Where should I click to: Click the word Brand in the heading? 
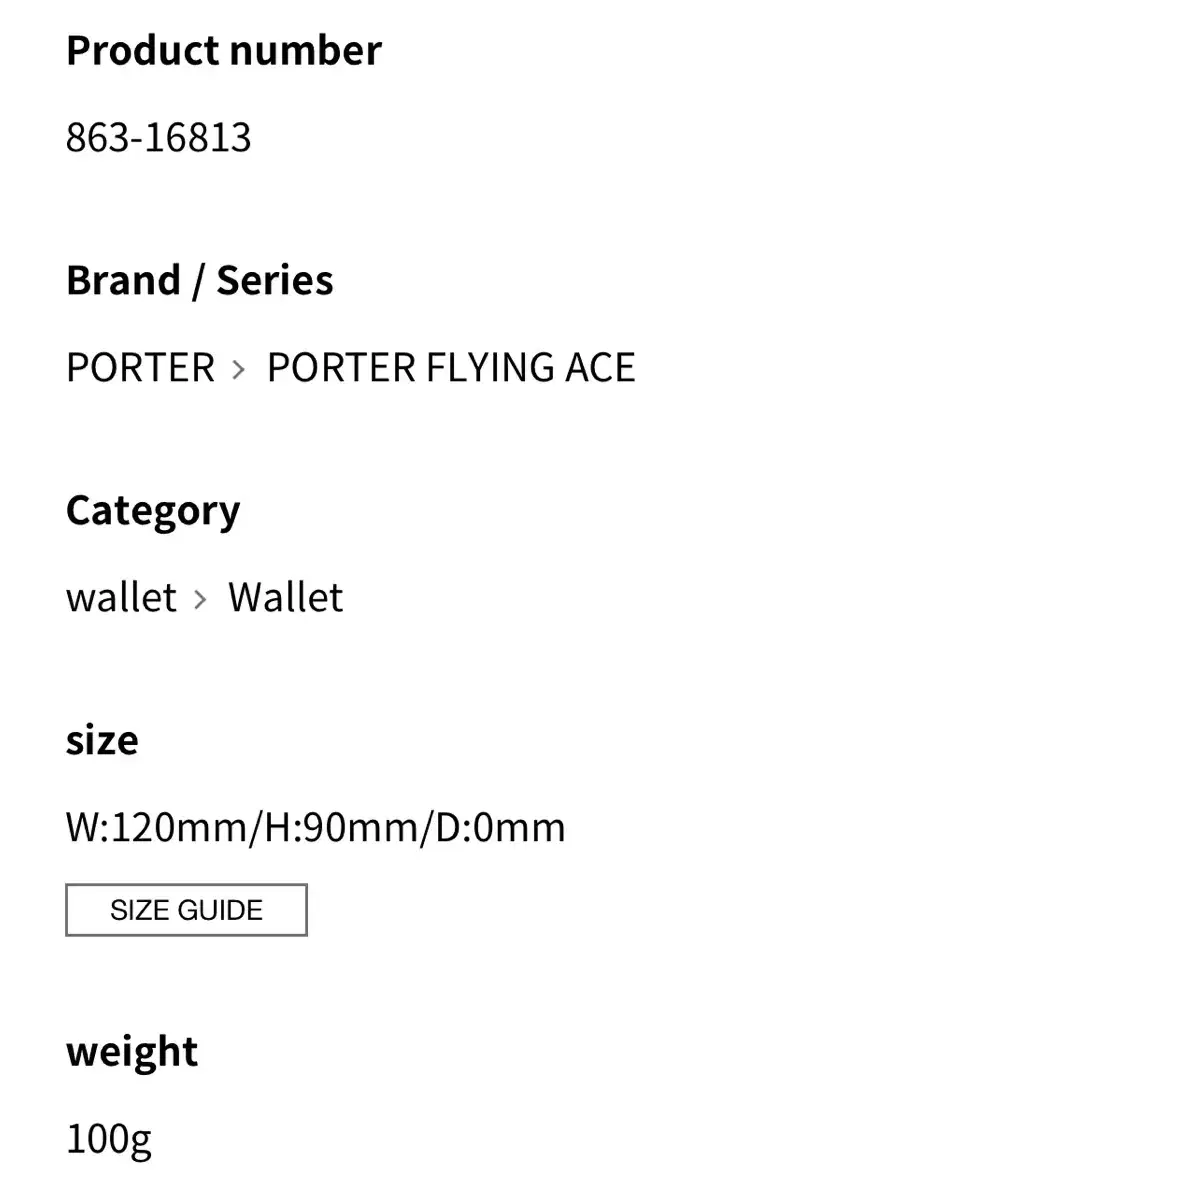124,280
